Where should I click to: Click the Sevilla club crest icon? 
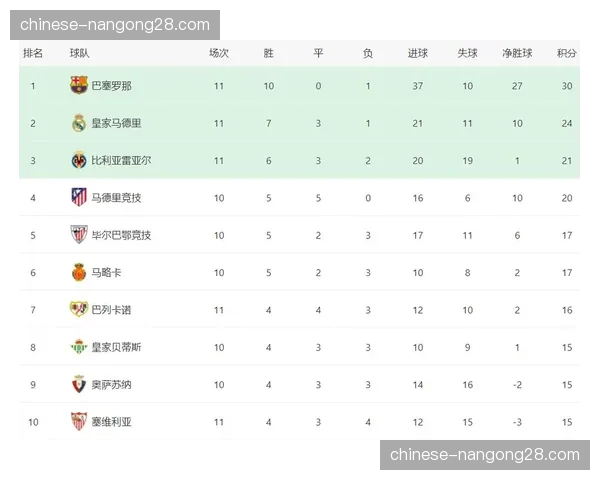coord(79,422)
